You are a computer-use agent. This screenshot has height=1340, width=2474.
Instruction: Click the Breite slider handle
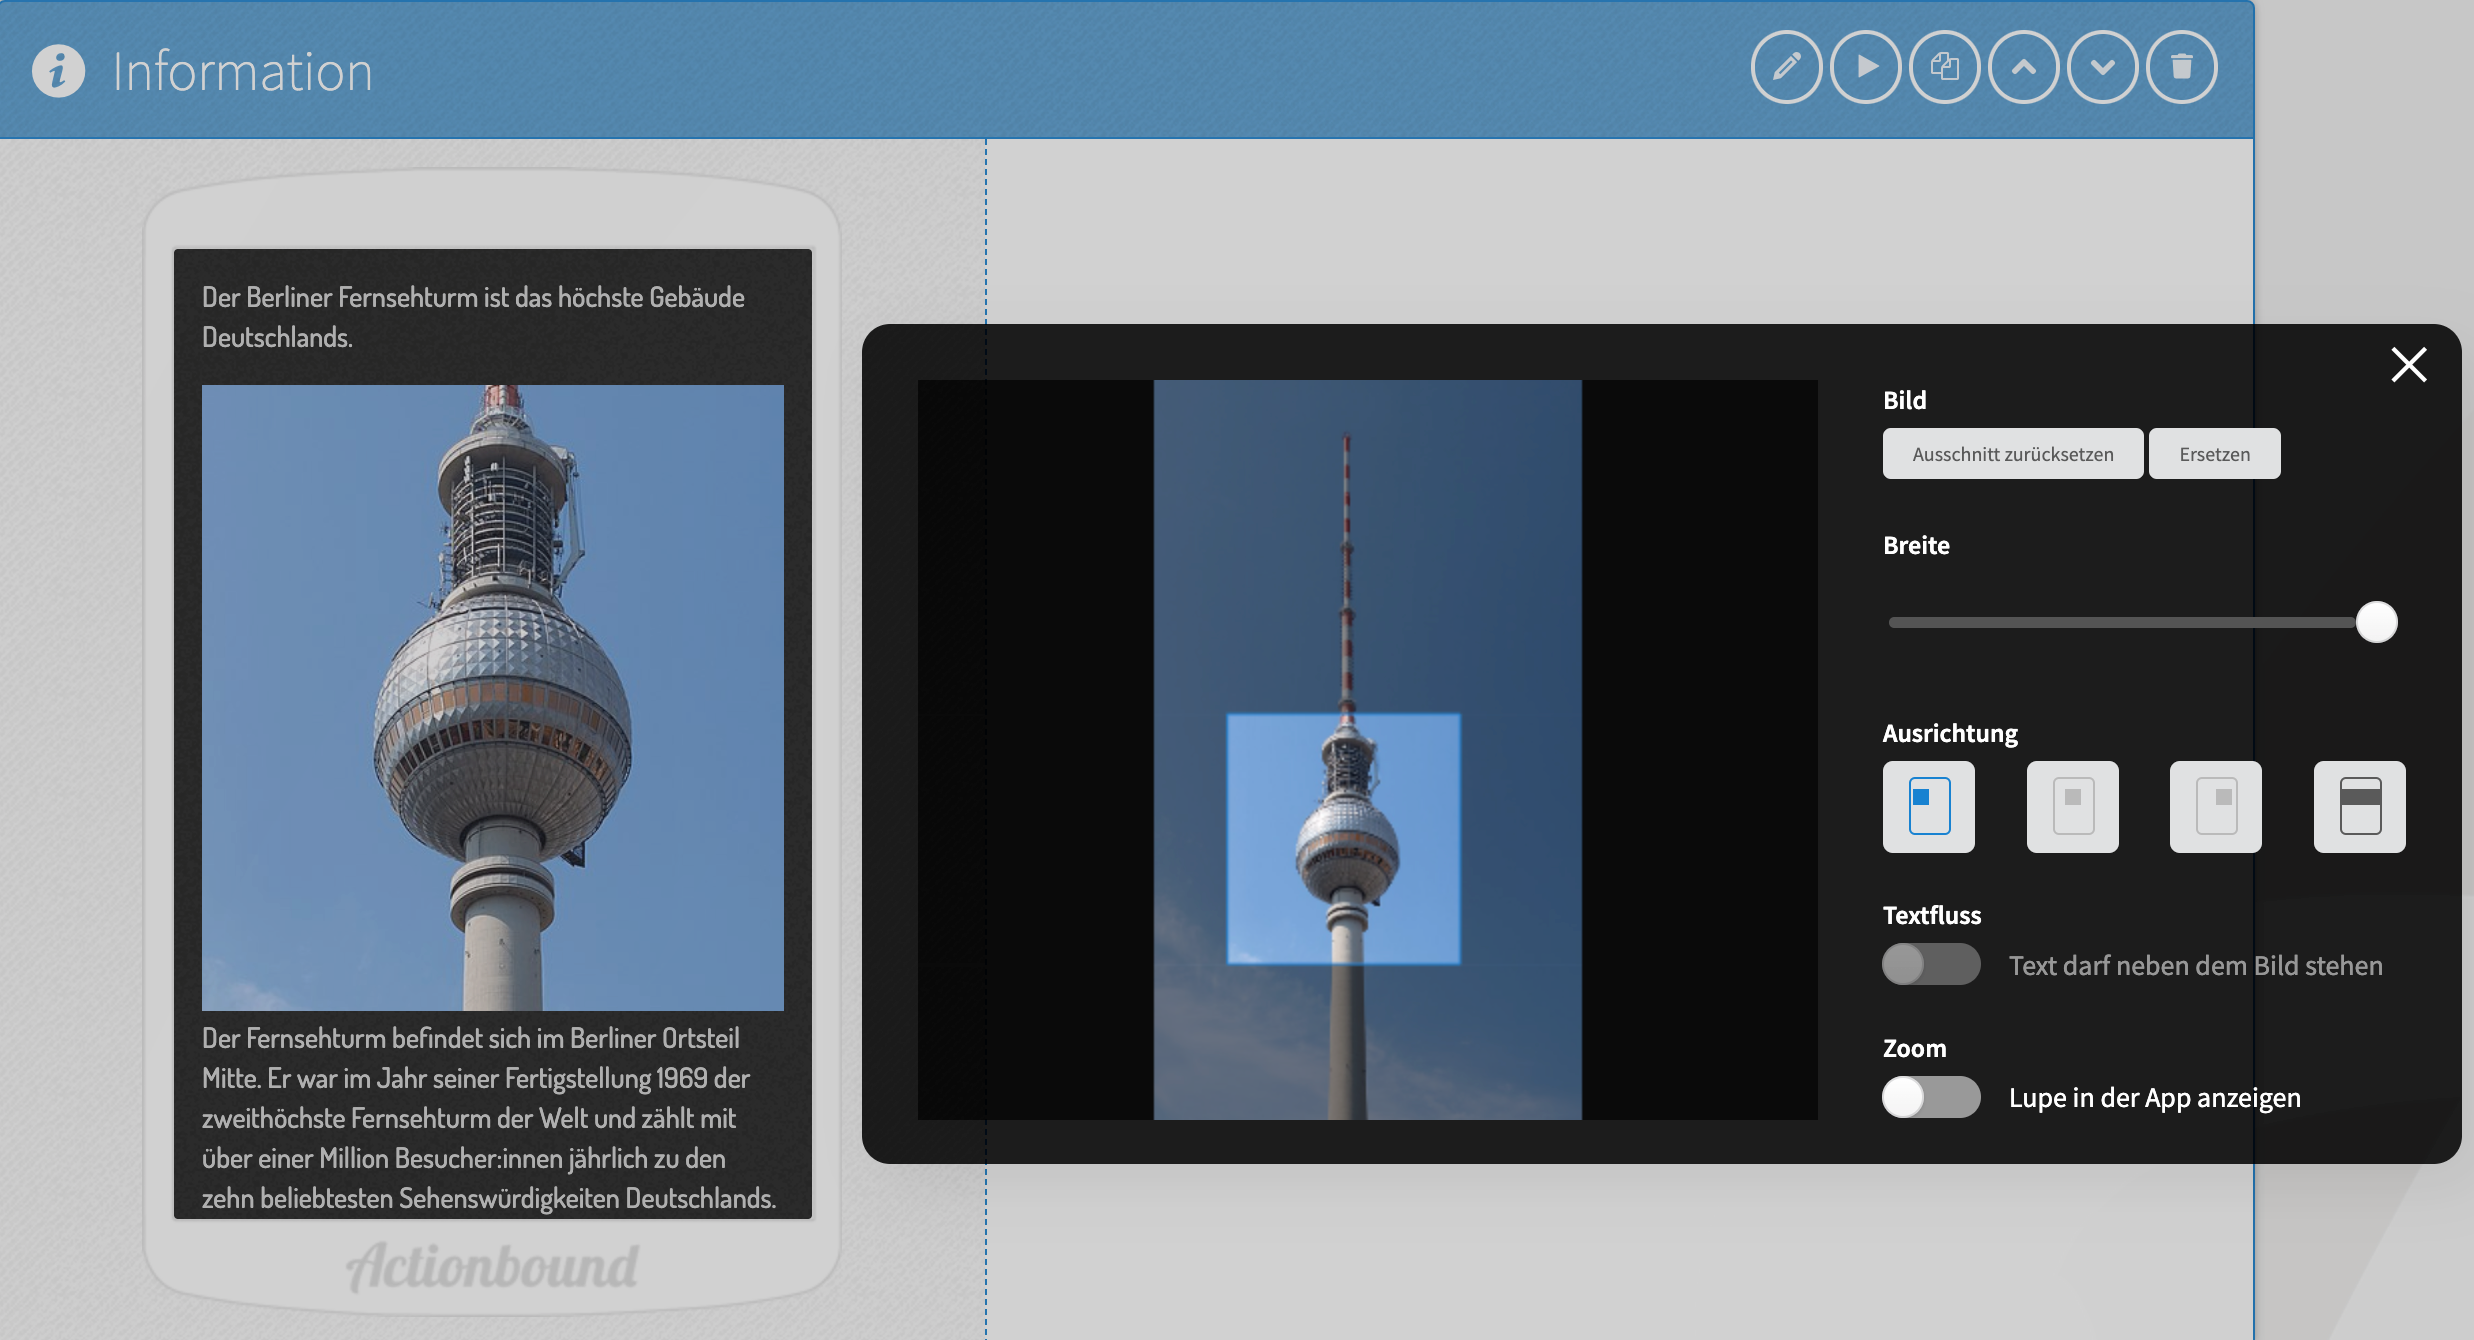point(2377,622)
